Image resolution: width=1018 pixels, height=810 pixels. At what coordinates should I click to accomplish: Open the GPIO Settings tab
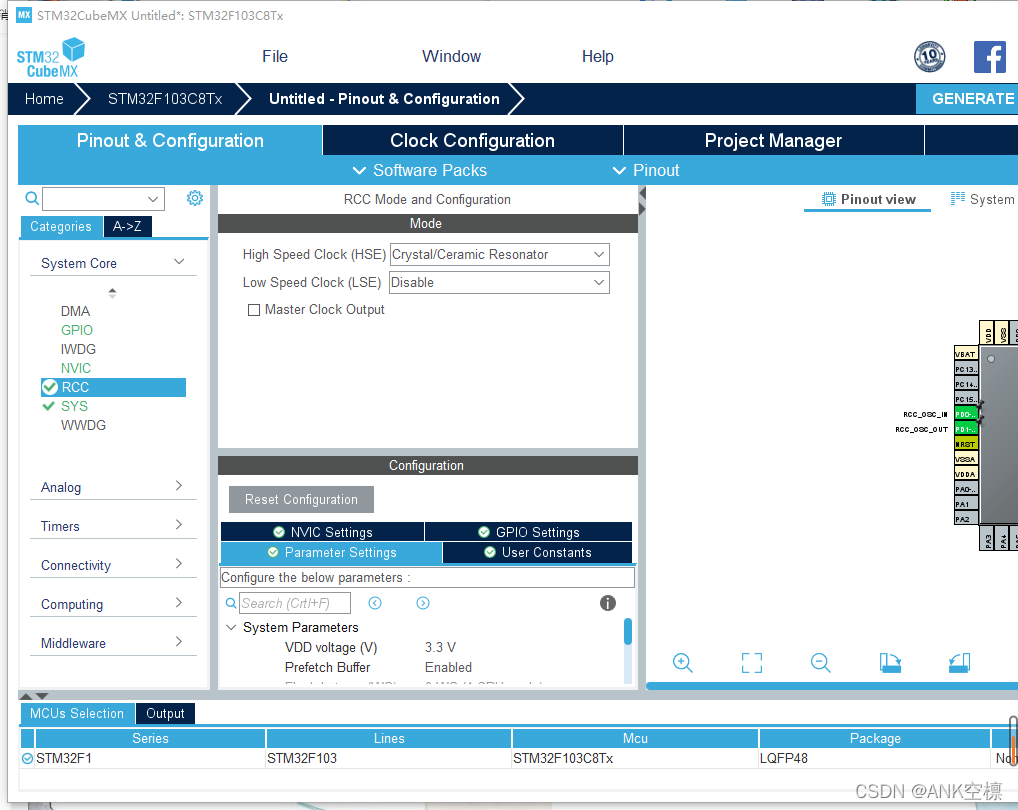coord(528,532)
